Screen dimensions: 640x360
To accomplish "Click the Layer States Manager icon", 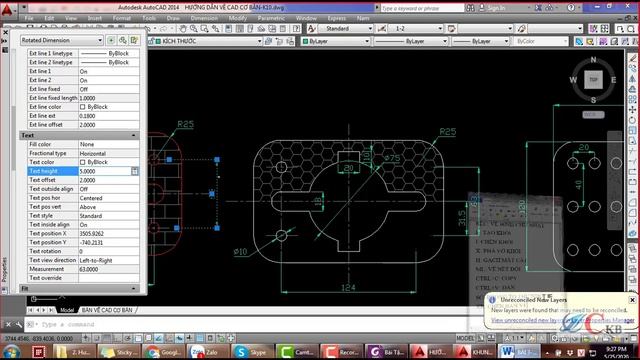I will point(290,41).
